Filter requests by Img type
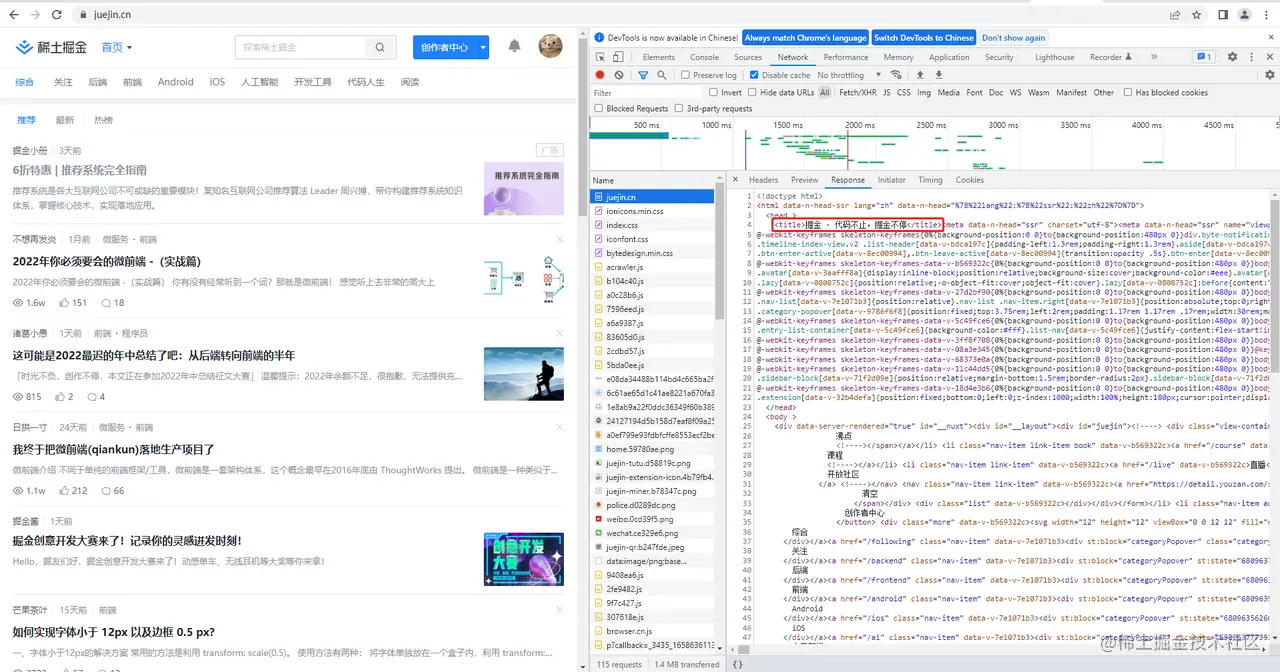The width and height of the screenshot is (1280, 672). [x=924, y=93]
